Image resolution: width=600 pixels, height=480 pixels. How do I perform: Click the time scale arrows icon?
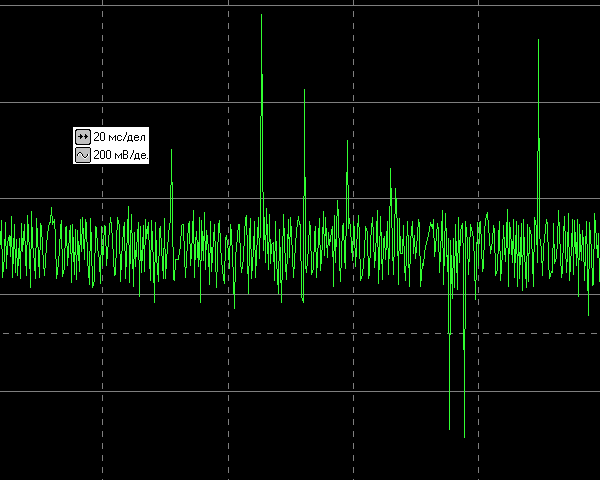click(83, 137)
